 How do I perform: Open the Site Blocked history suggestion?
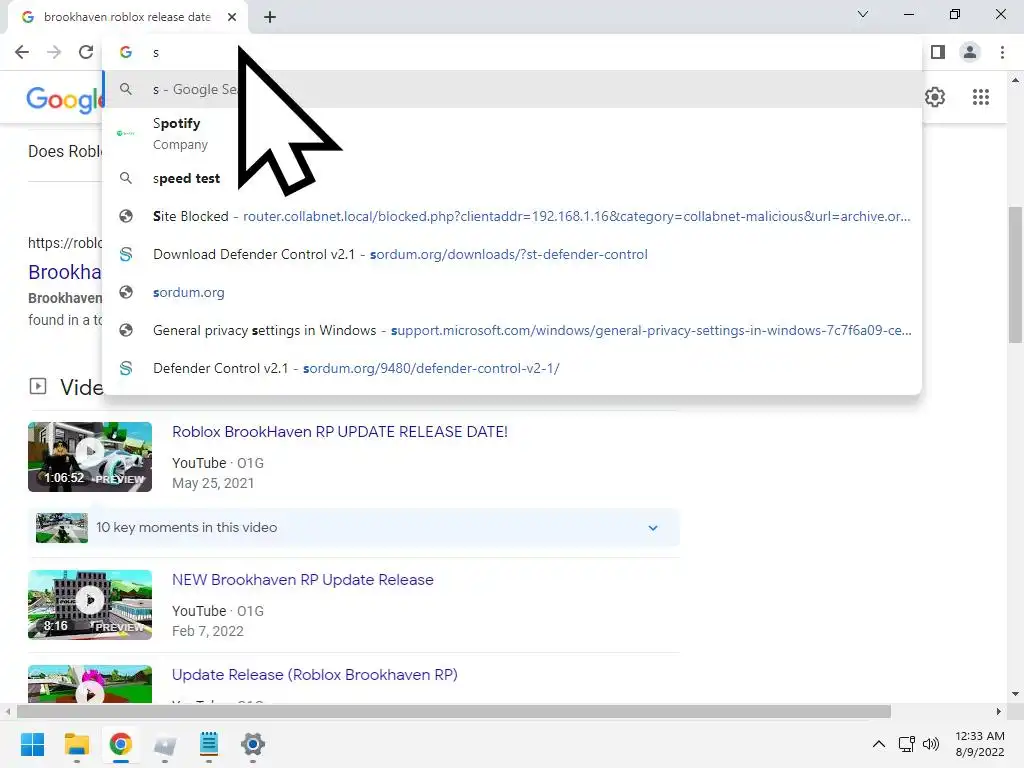(512, 216)
